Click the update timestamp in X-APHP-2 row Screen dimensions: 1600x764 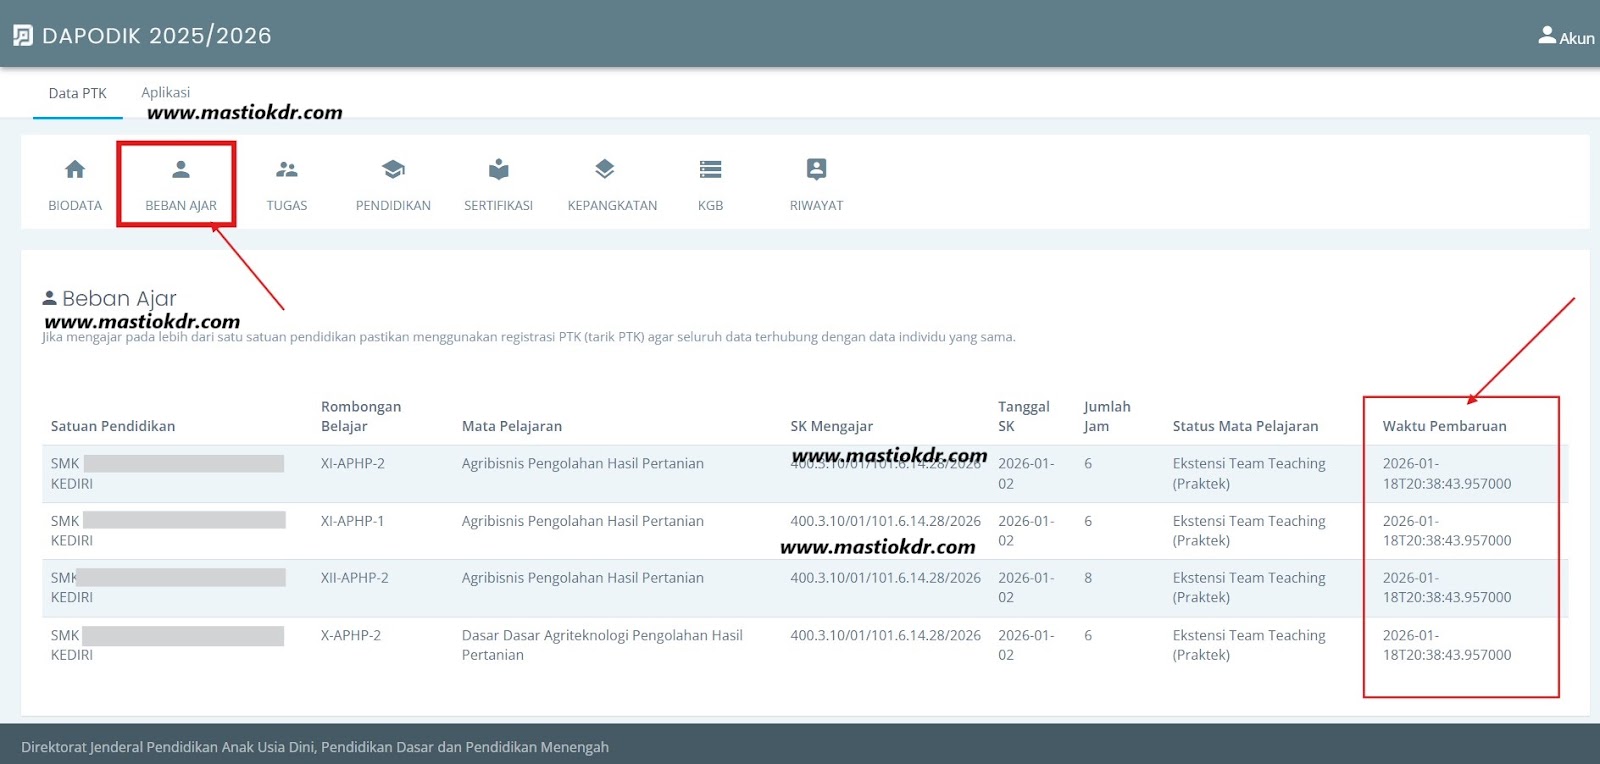pyautogui.click(x=1447, y=645)
